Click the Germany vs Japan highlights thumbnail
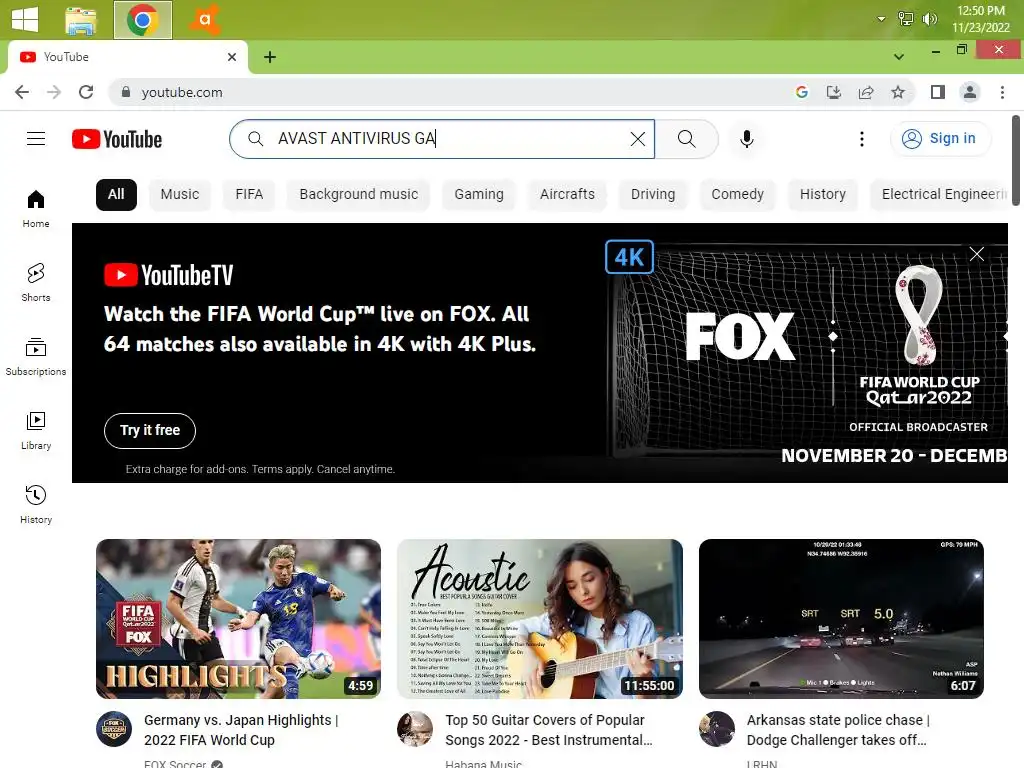Screen dimensions: 1024x768 pyautogui.click(x=238, y=618)
